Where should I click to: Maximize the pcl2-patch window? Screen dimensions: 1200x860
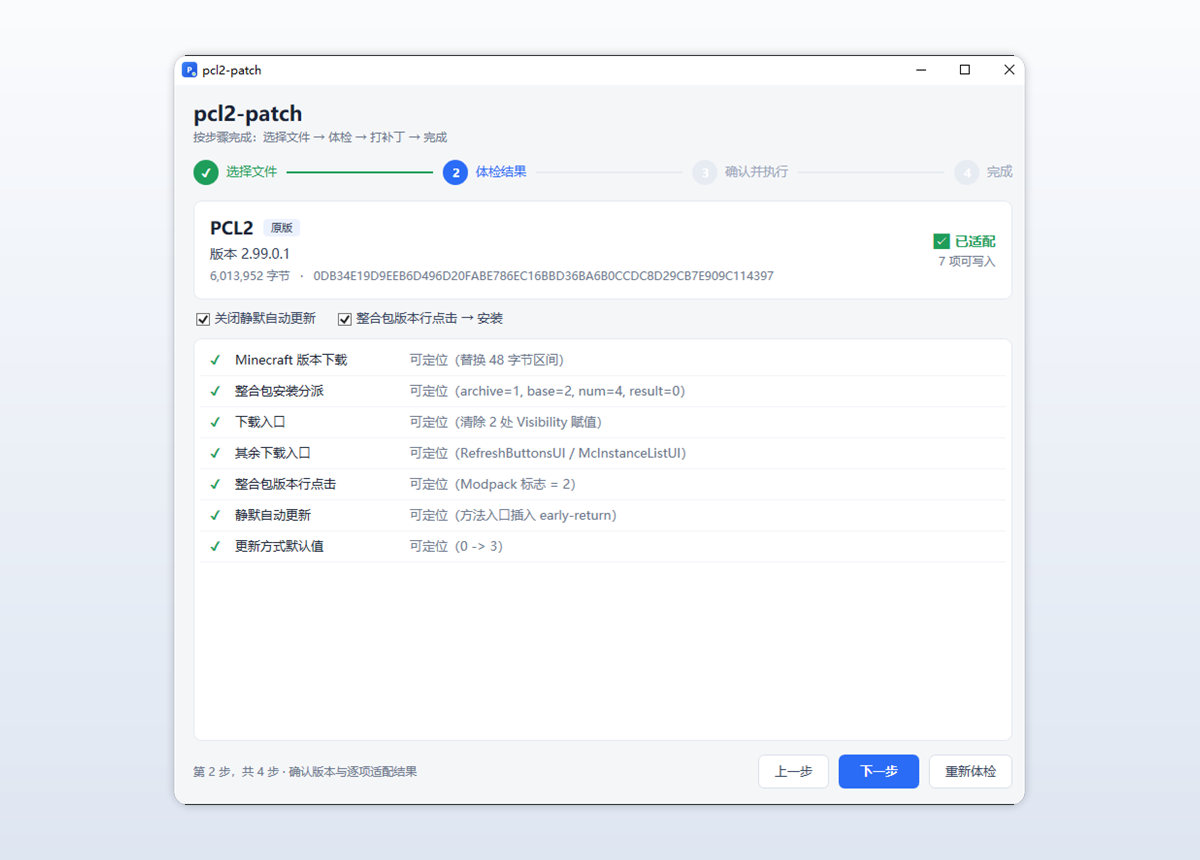click(965, 70)
